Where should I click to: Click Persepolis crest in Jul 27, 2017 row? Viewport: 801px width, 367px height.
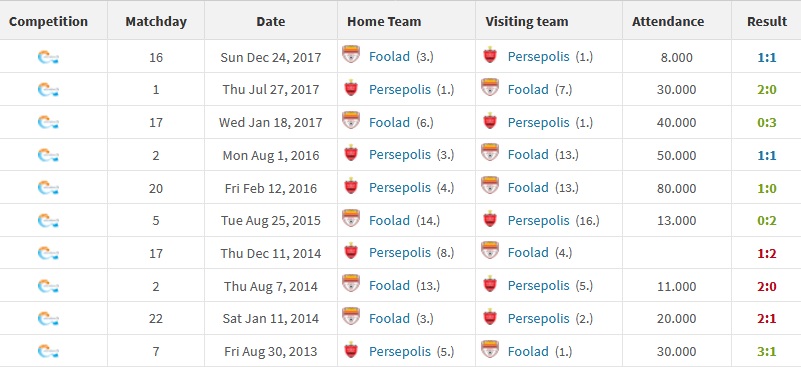click(351, 88)
